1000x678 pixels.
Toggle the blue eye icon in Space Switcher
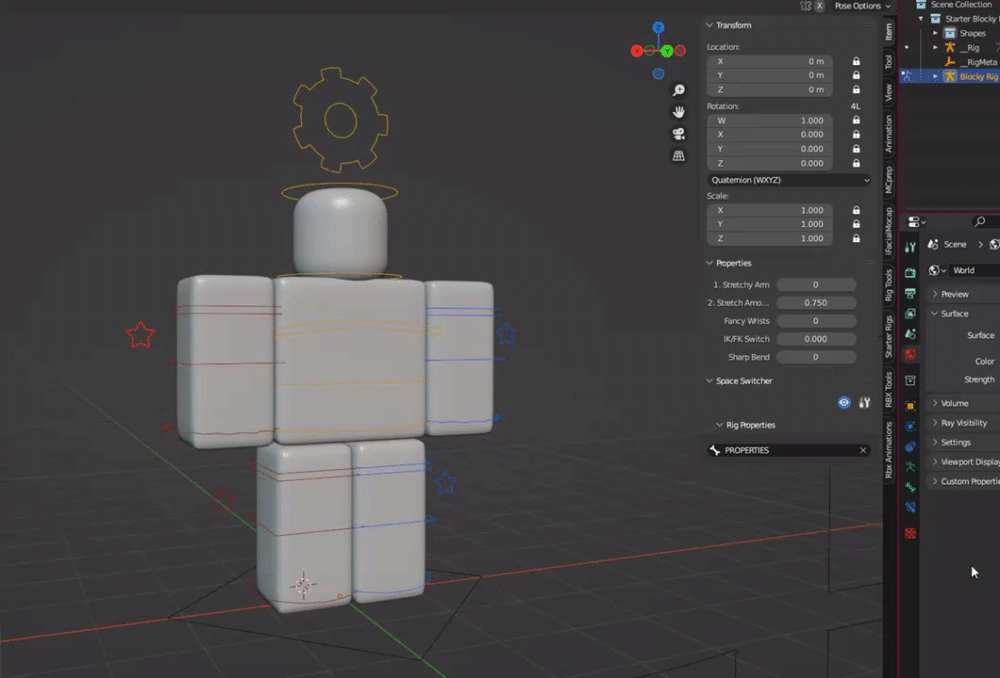click(844, 402)
